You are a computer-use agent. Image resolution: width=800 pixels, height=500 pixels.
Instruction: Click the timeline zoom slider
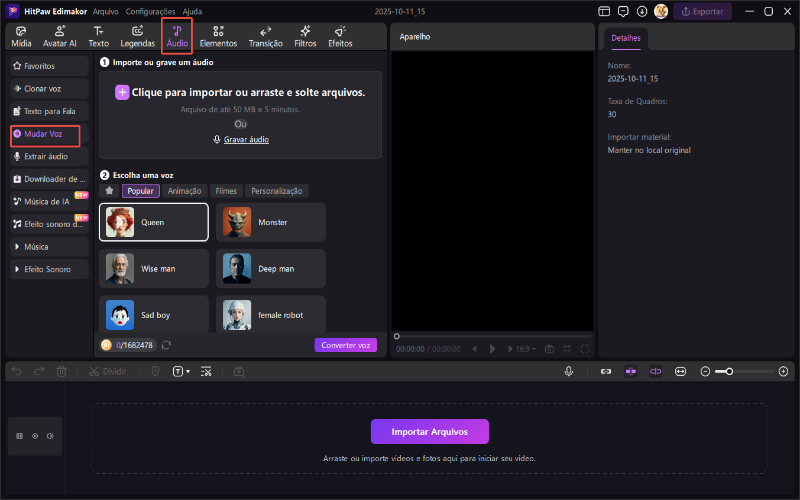pyautogui.click(x=744, y=371)
